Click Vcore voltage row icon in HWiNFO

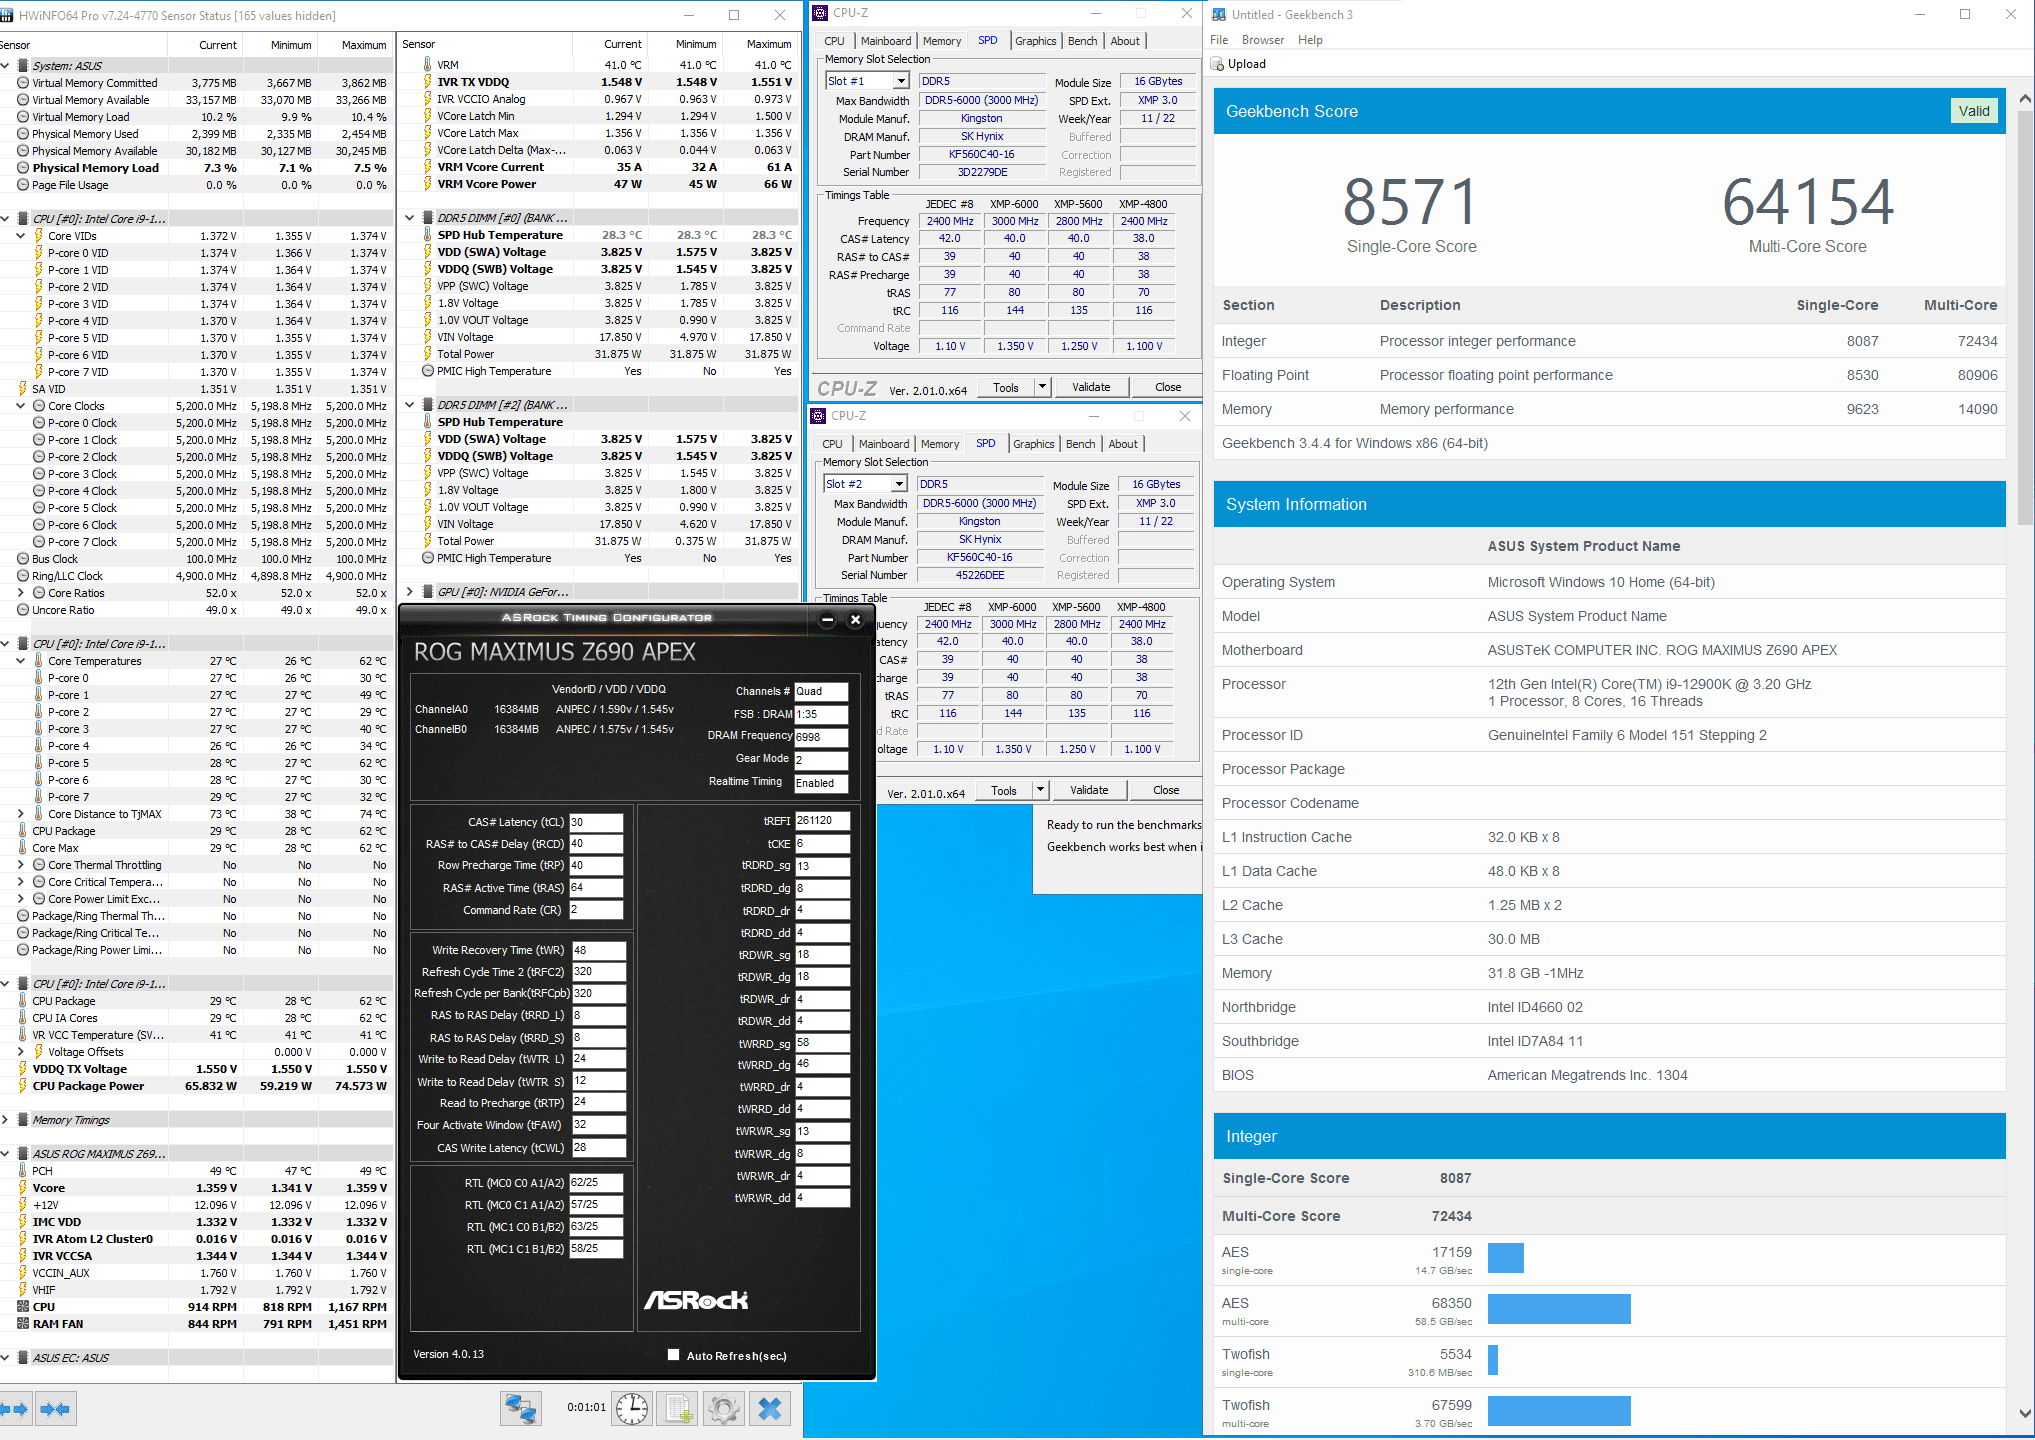(22, 1188)
